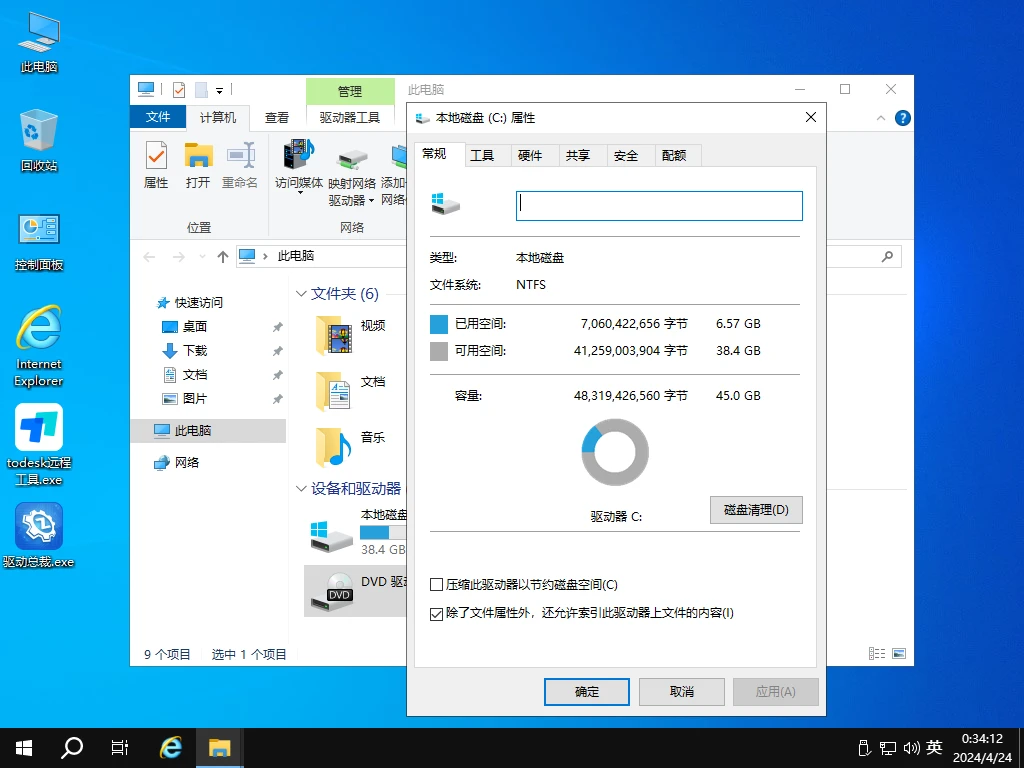Screen dimensions: 1024x768
Task: Click the disk usage donut chart
Action: click(x=615, y=453)
